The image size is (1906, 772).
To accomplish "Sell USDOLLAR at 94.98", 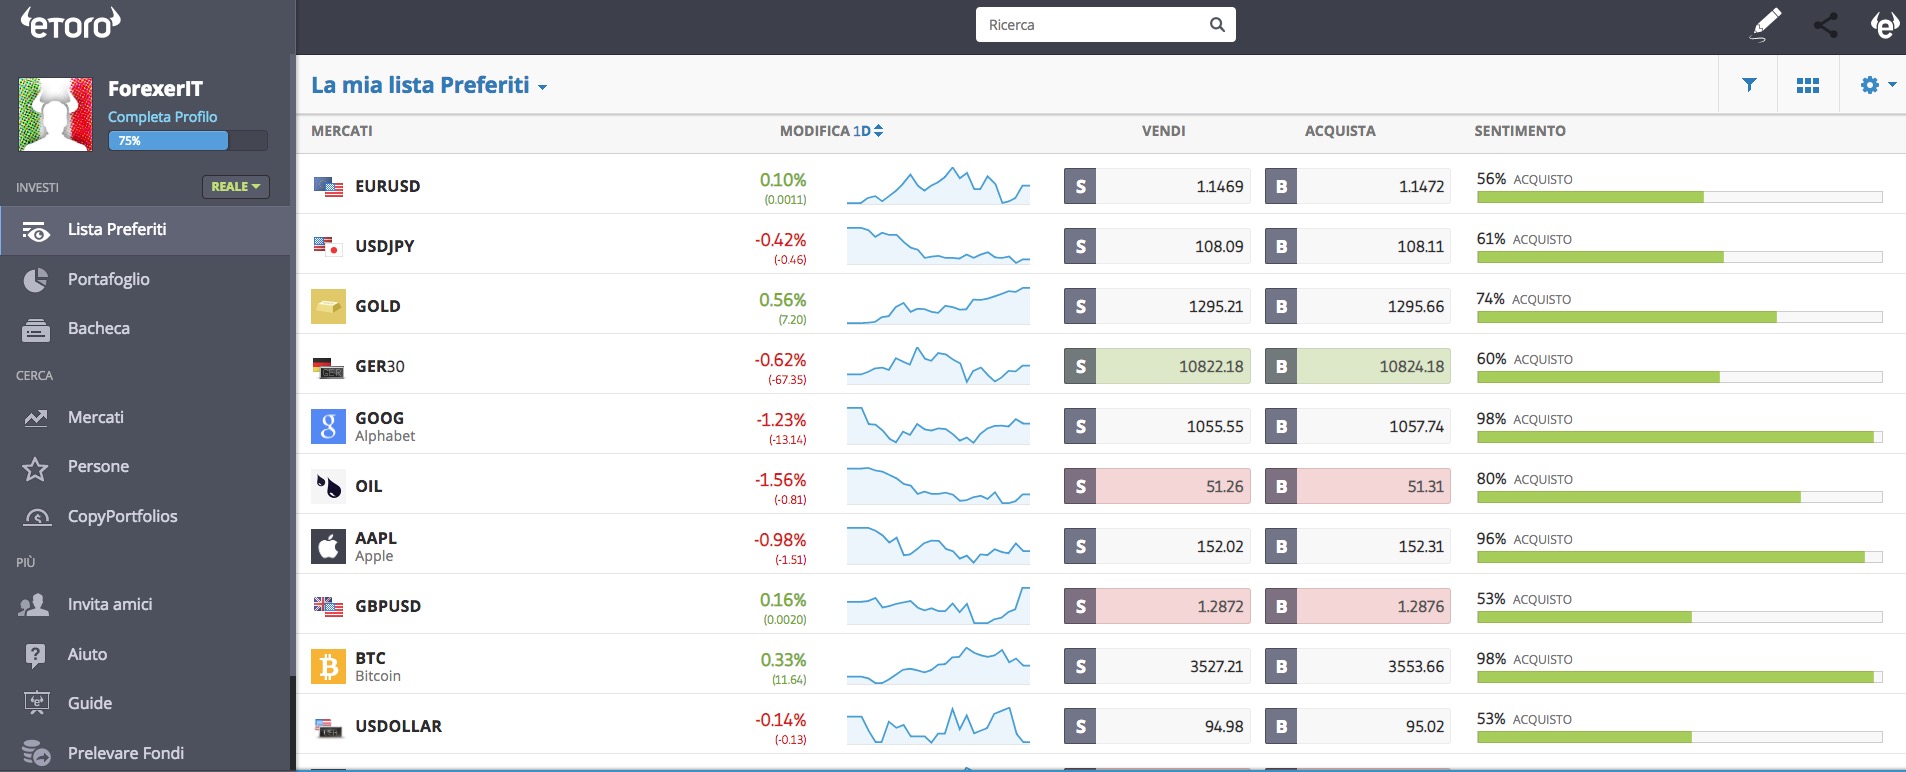I will [x=1157, y=726].
